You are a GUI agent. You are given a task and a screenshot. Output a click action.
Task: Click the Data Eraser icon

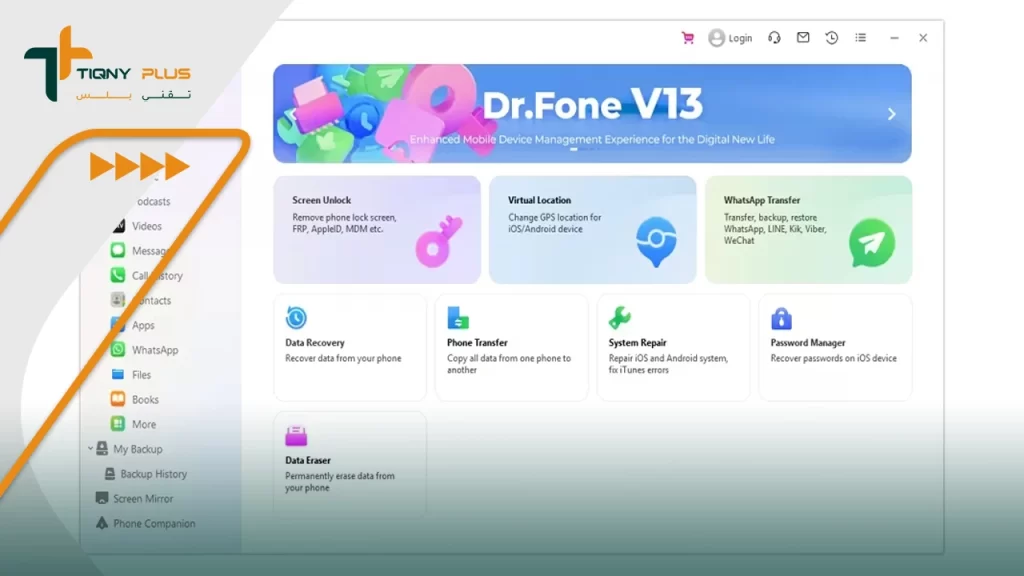pos(296,436)
